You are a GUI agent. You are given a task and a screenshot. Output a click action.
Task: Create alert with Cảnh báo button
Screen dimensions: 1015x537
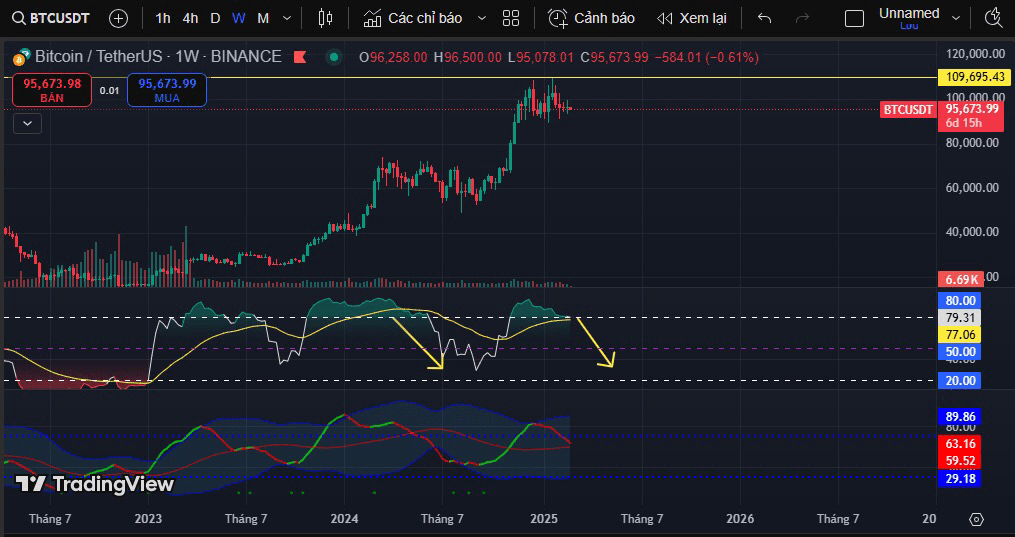pos(591,18)
